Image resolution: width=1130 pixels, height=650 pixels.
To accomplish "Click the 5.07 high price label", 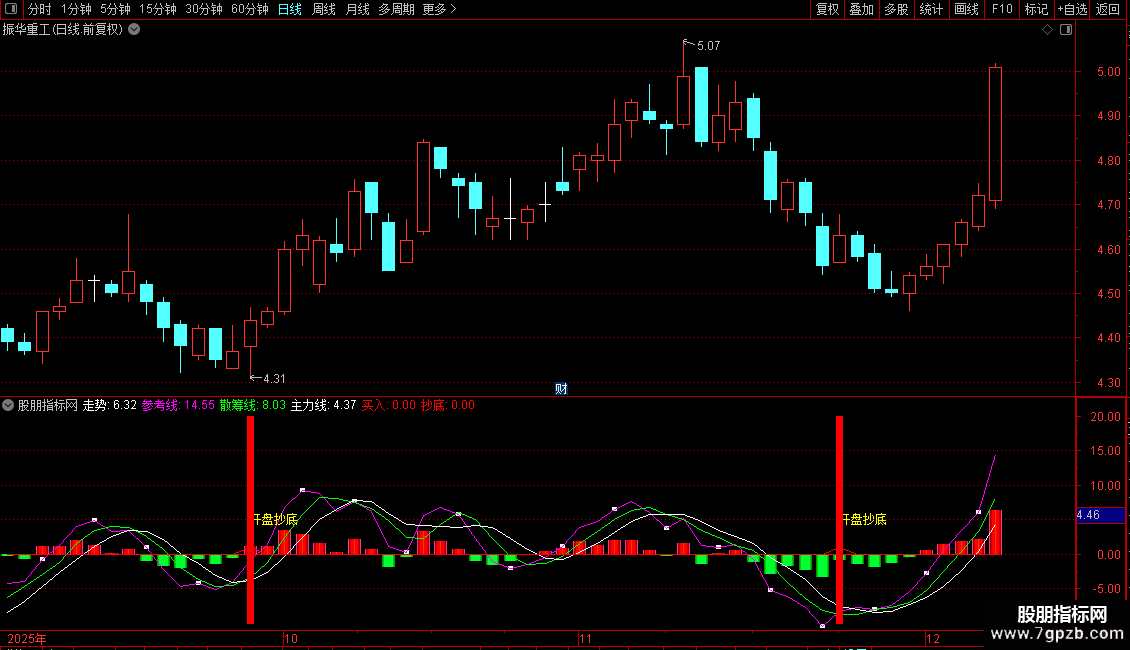I will tap(708, 45).
